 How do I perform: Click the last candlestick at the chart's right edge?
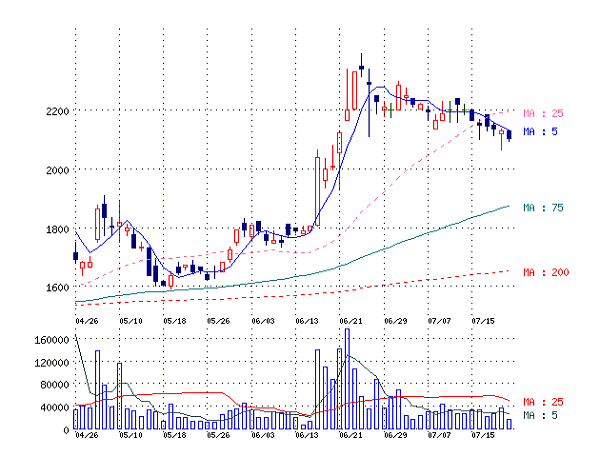(509, 135)
